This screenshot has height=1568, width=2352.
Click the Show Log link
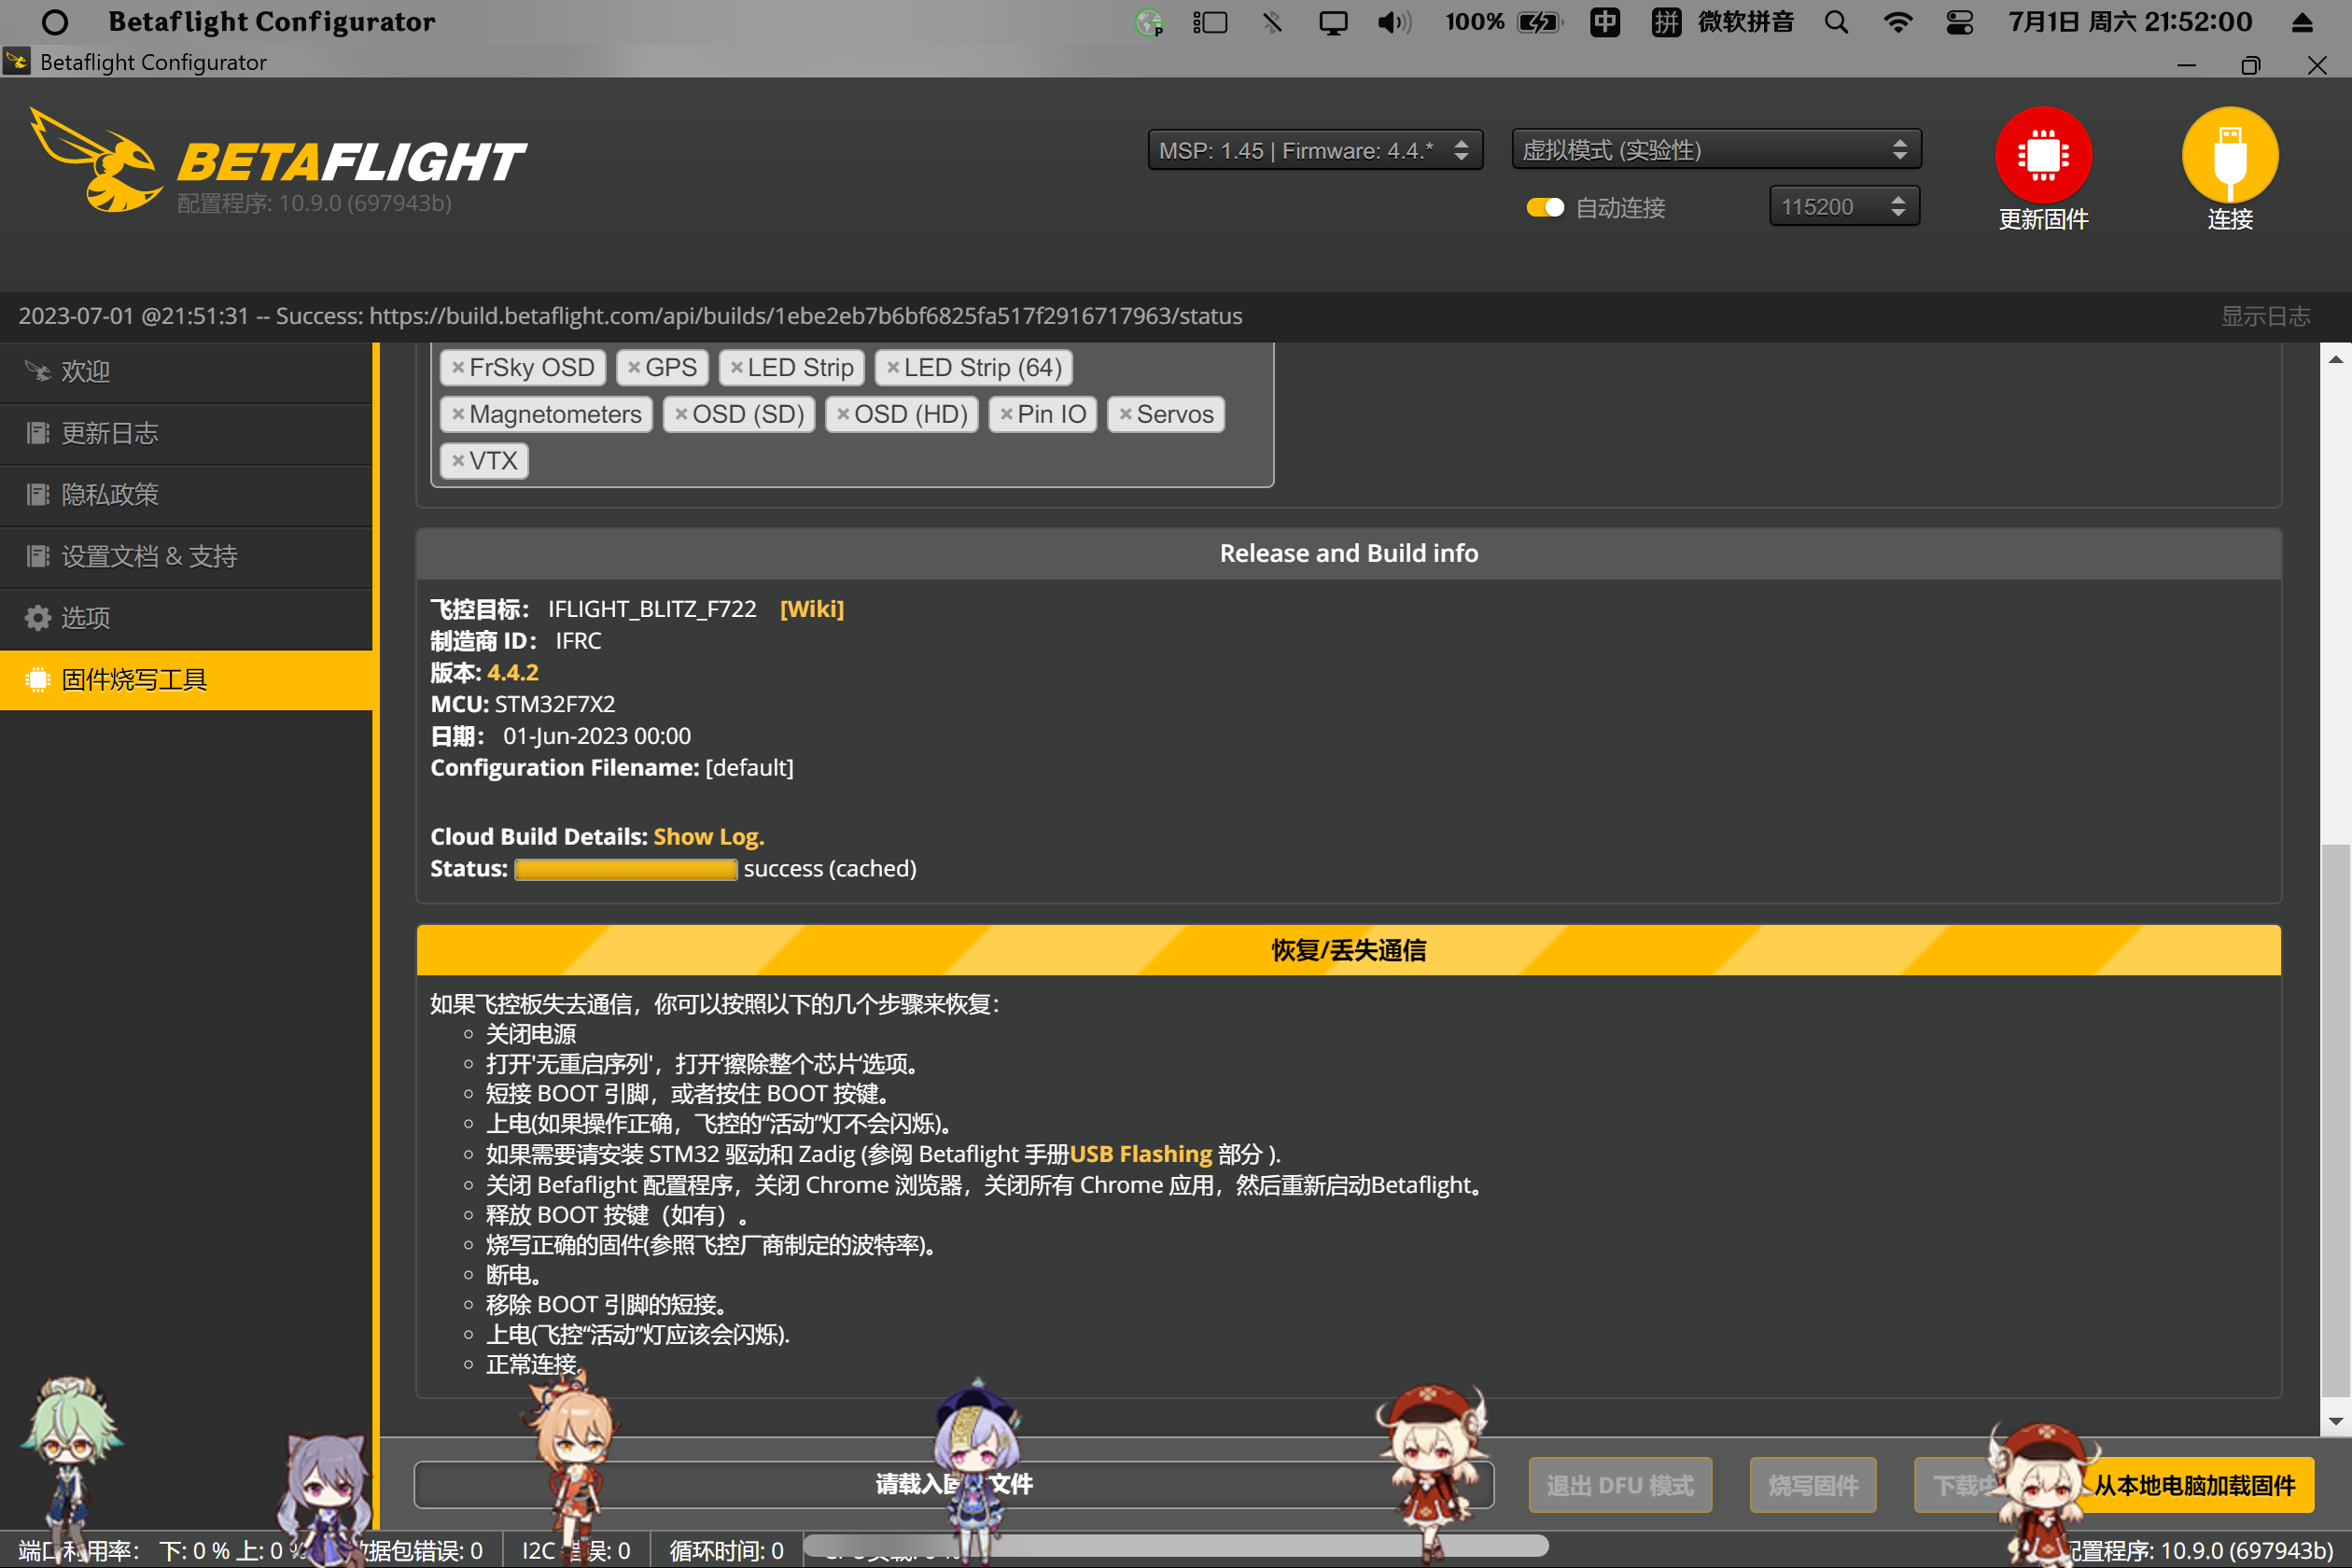pos(708,837)
